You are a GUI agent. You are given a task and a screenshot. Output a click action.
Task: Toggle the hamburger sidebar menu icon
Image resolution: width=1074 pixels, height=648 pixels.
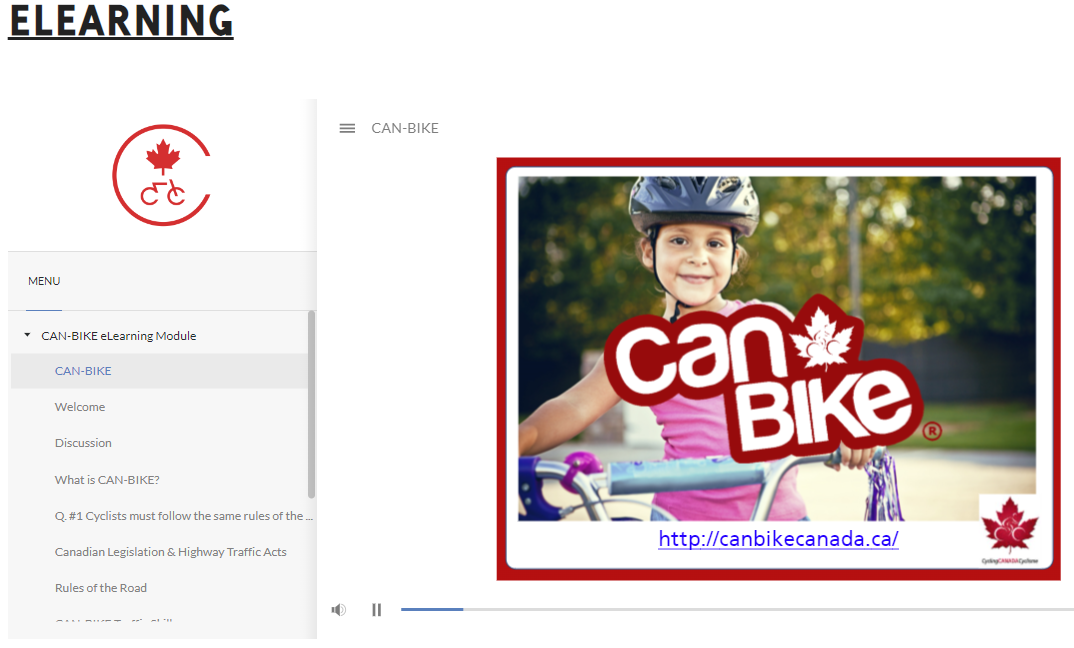point(347,128)
